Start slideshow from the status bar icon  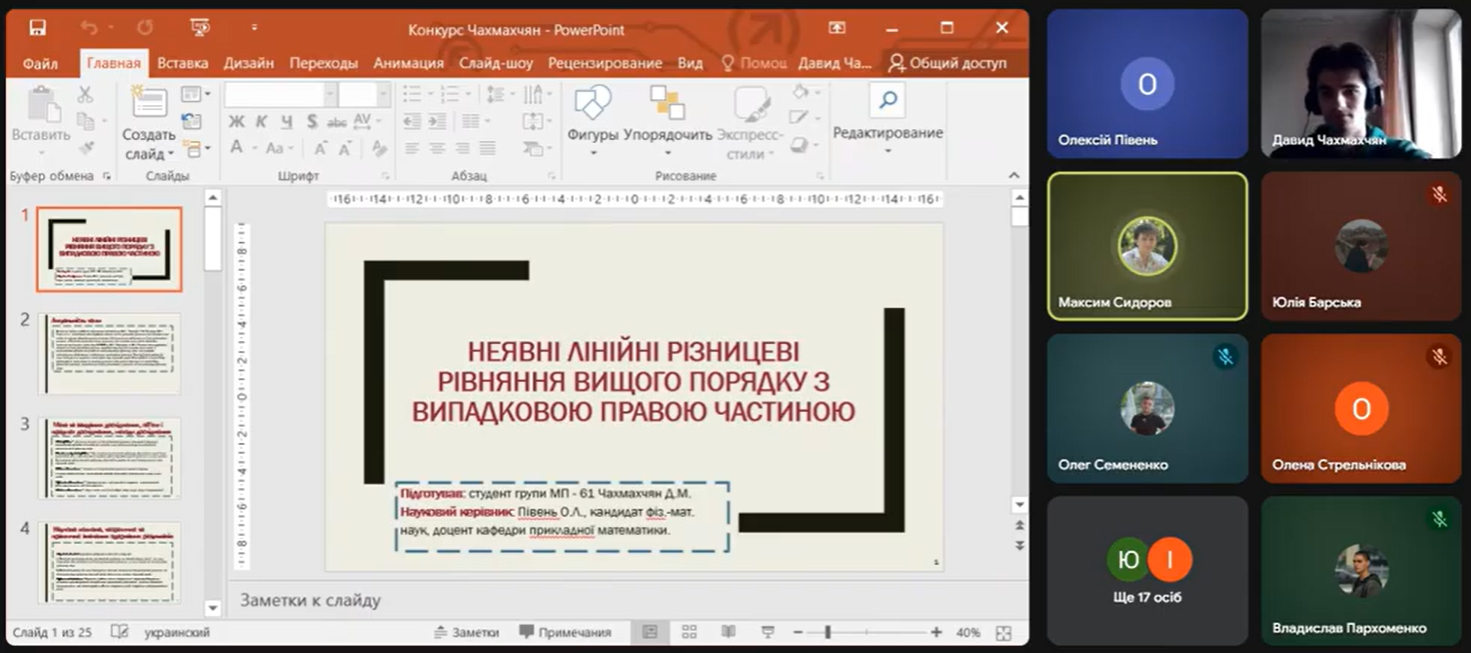click(767, 632)
